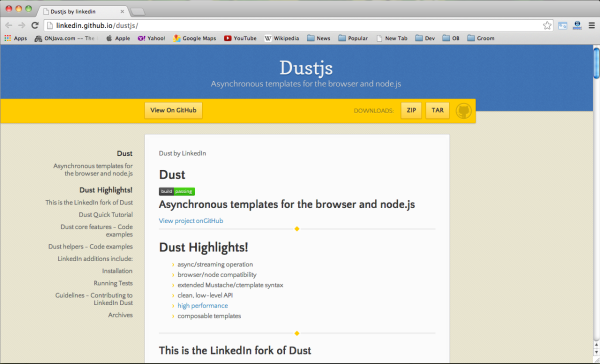Click the scrollbar down arrow
The image size is (600, 364).
[x=596, y=353]
